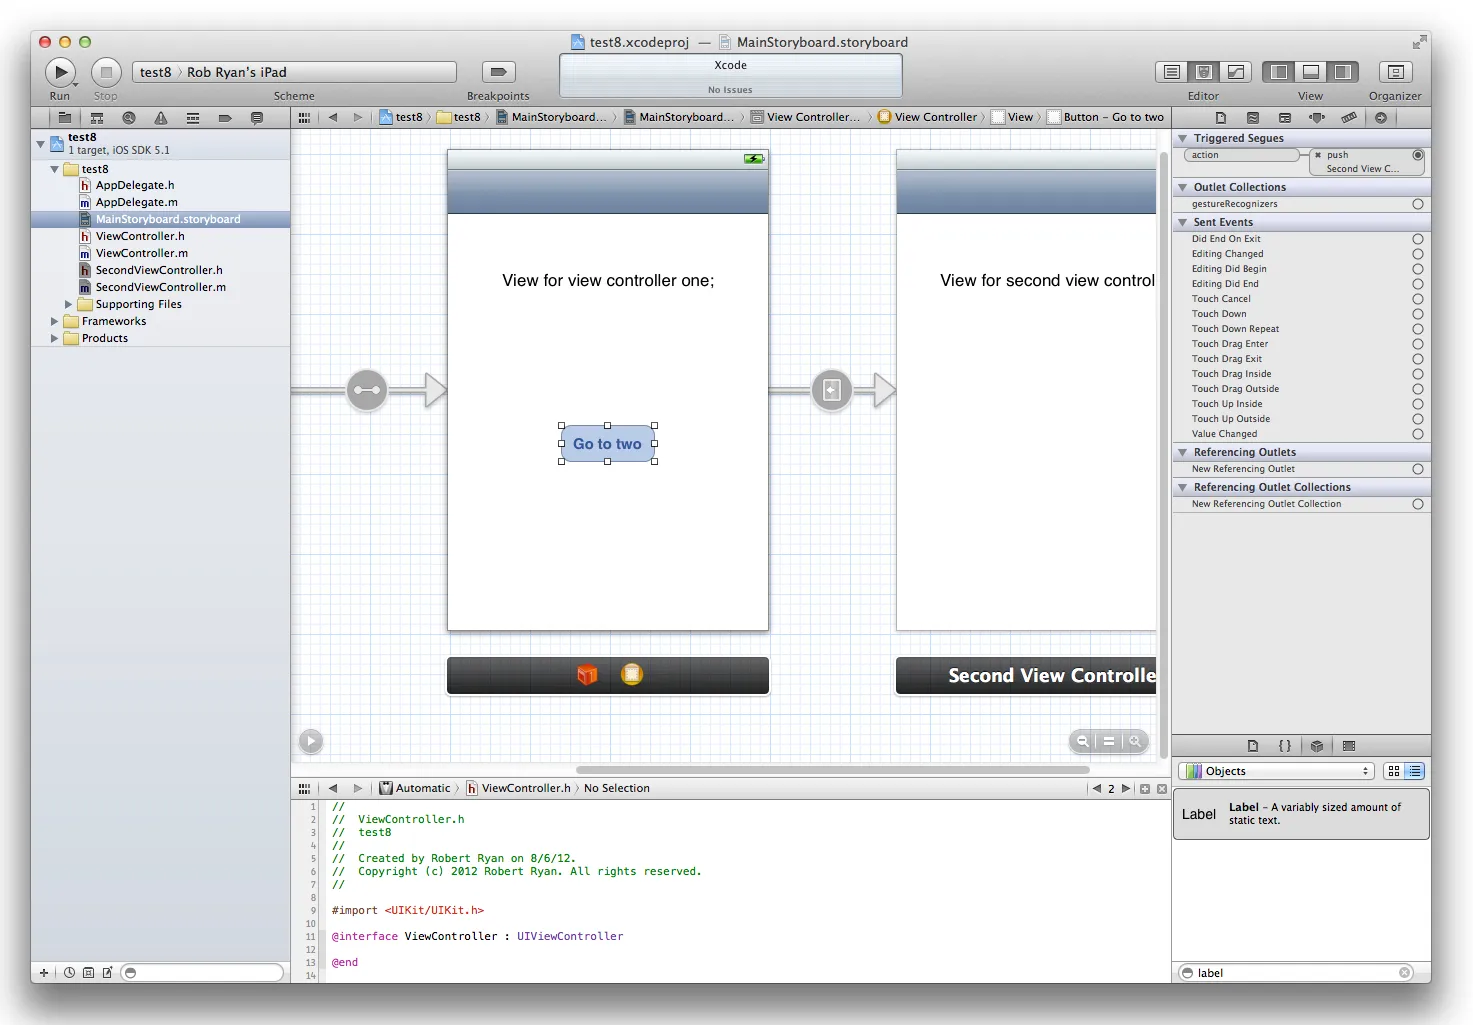Screen dimensions: 1473x1025
Task: Show the Version editor
Action: pos(1236,72)
